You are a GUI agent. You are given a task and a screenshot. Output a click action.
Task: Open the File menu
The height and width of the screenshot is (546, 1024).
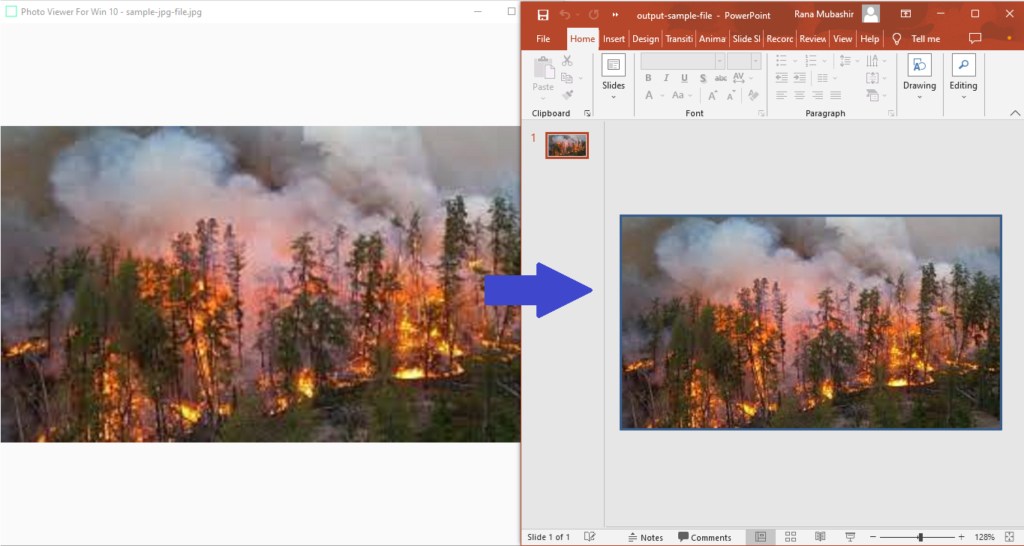click(x=543, y=39)
